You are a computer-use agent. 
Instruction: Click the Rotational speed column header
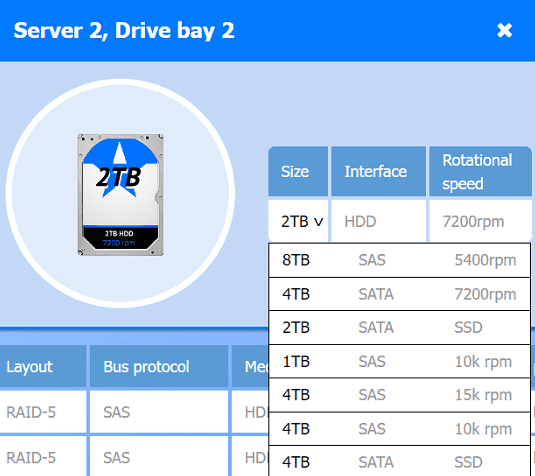[480, 171]
